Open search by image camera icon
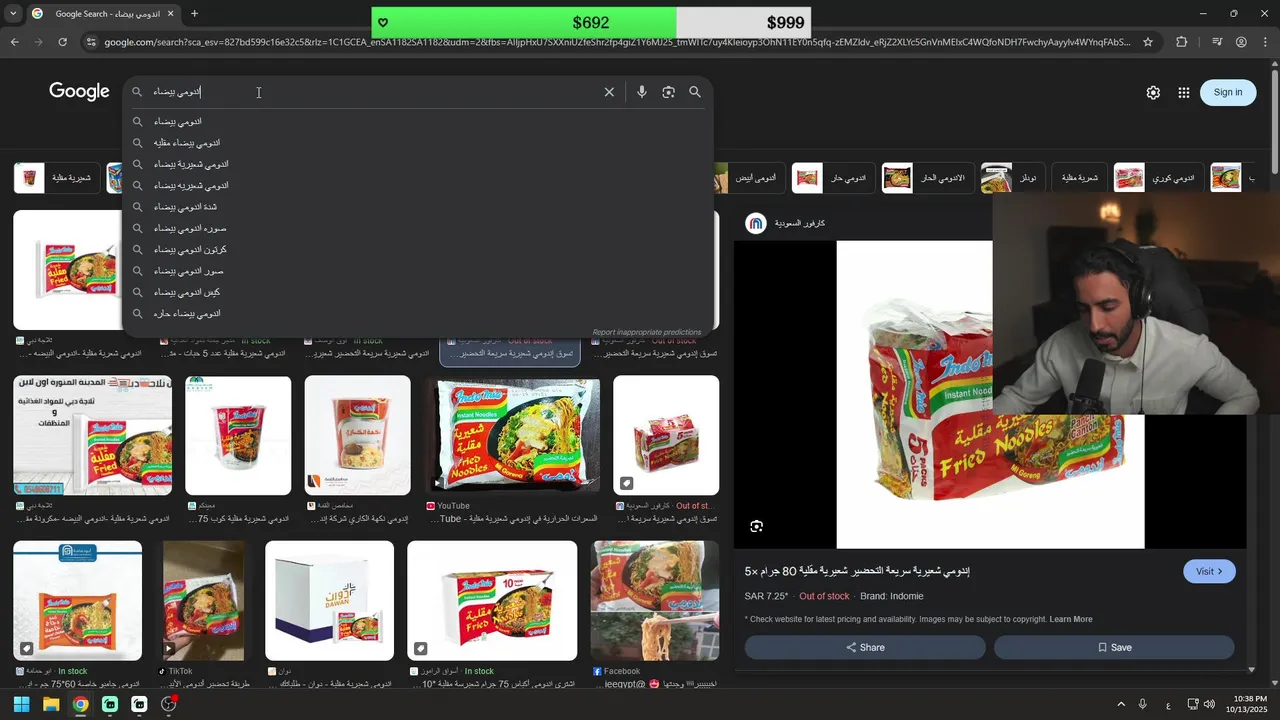Screen dimensions: 1280x720 click(668, 92)
